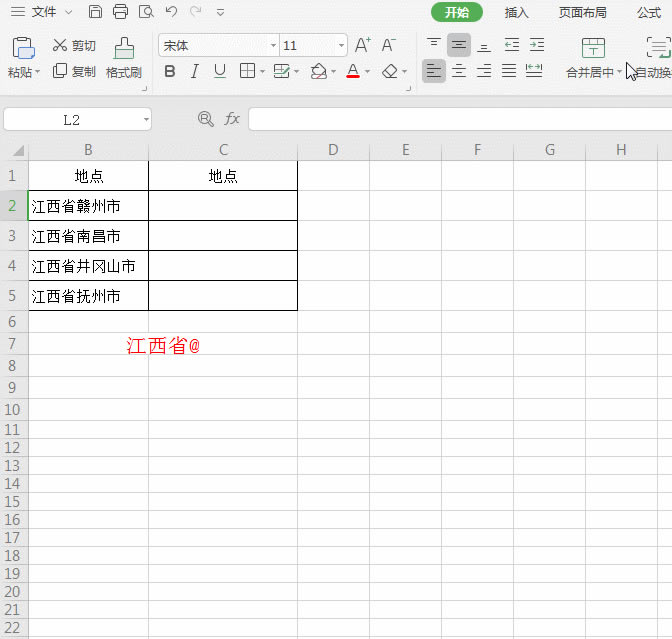Toggle underline formatting
Image resolution: width=672 pixels, height=639 pixels.
click(x=220, y=71)
